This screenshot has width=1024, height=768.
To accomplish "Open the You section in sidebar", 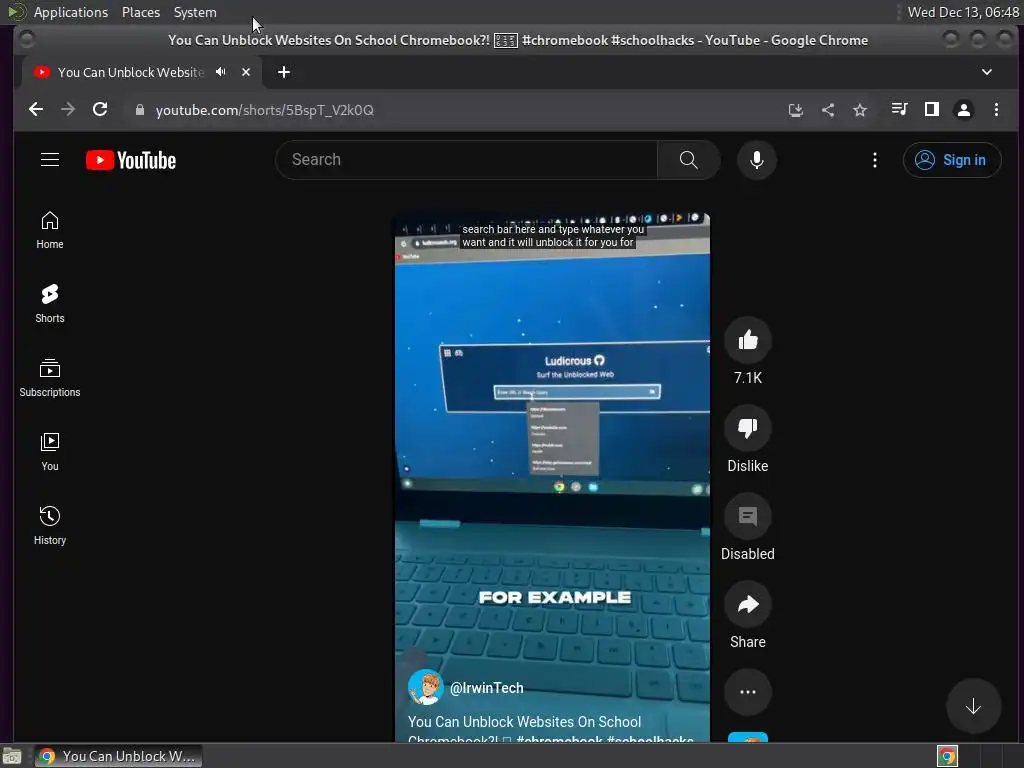I will pos(50,452).
